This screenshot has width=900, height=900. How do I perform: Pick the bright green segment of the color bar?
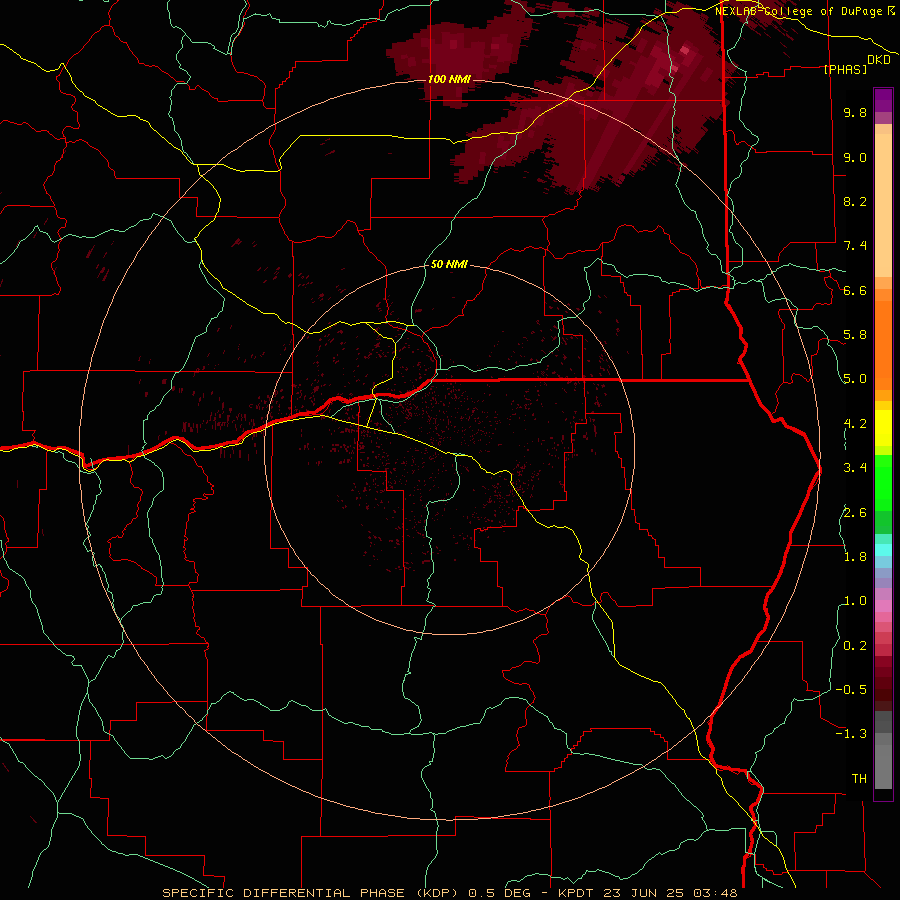pos(883,482)
